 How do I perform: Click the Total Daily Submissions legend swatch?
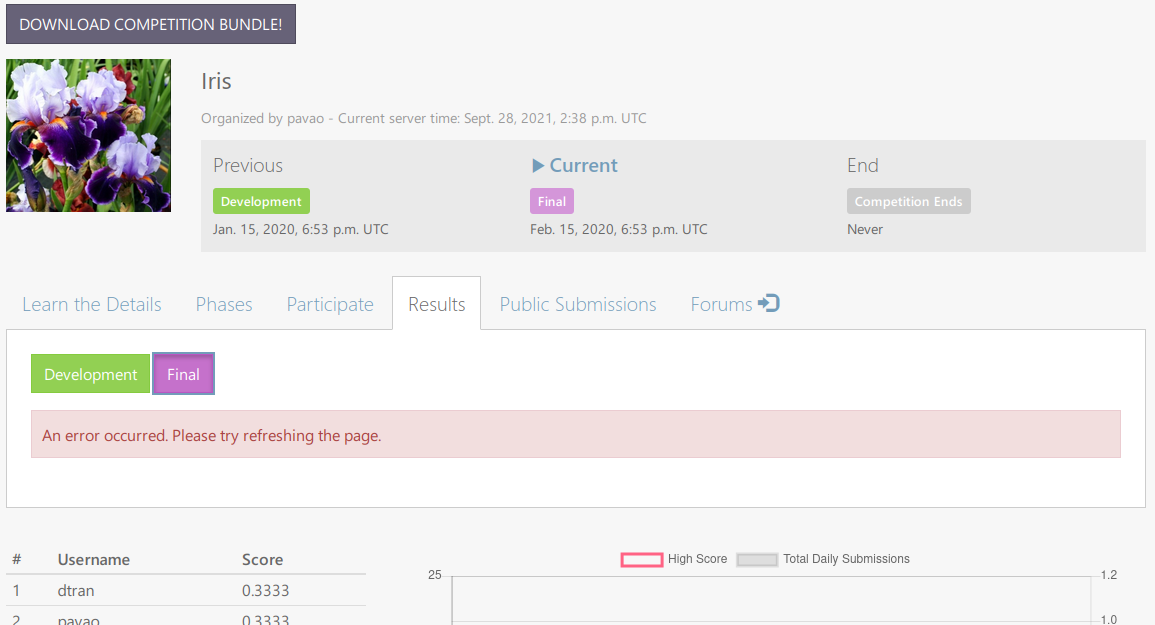tap(757, 560)
